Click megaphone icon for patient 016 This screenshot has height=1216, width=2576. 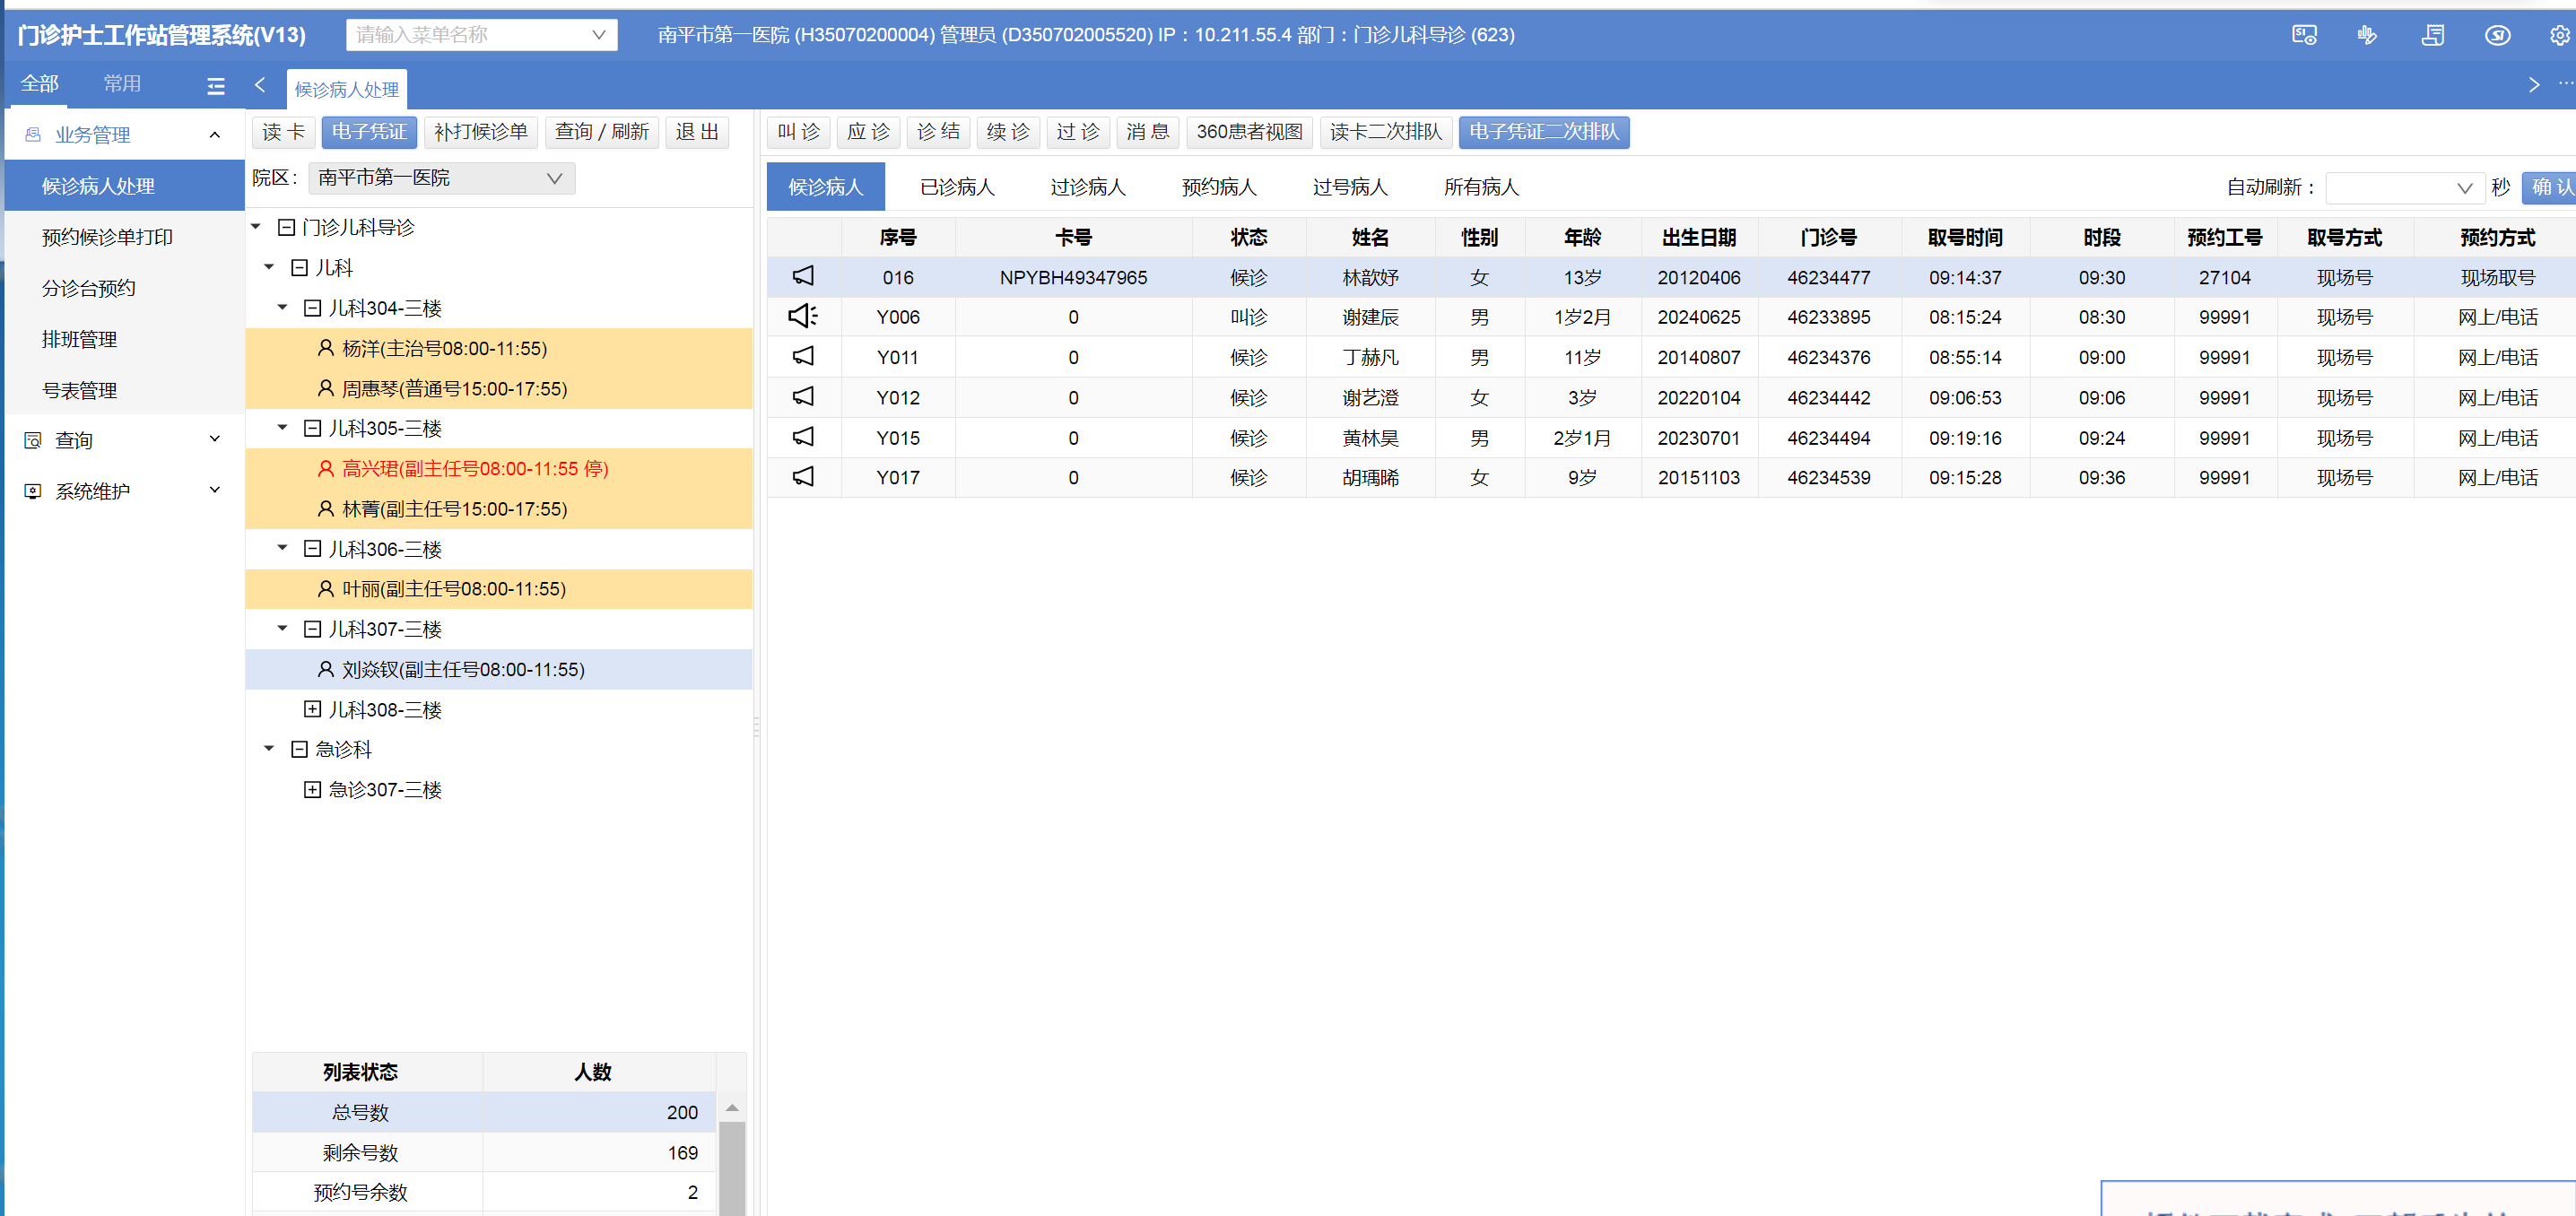(802, 276)
